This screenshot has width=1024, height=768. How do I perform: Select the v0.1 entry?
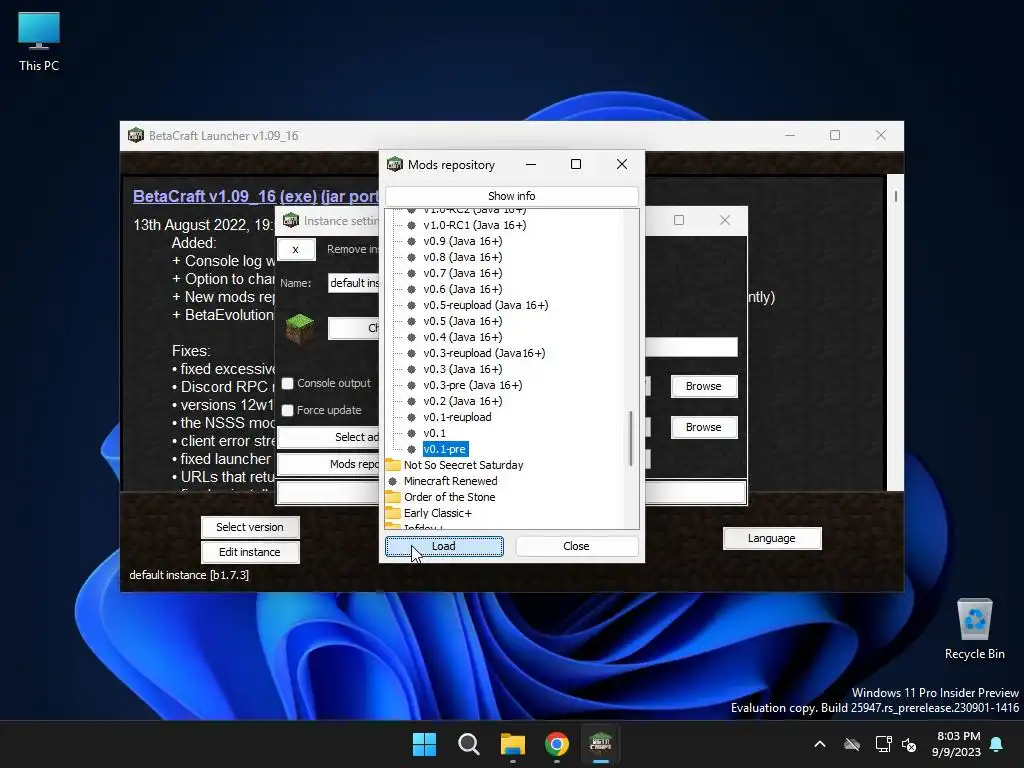click(x=434, y=433)
